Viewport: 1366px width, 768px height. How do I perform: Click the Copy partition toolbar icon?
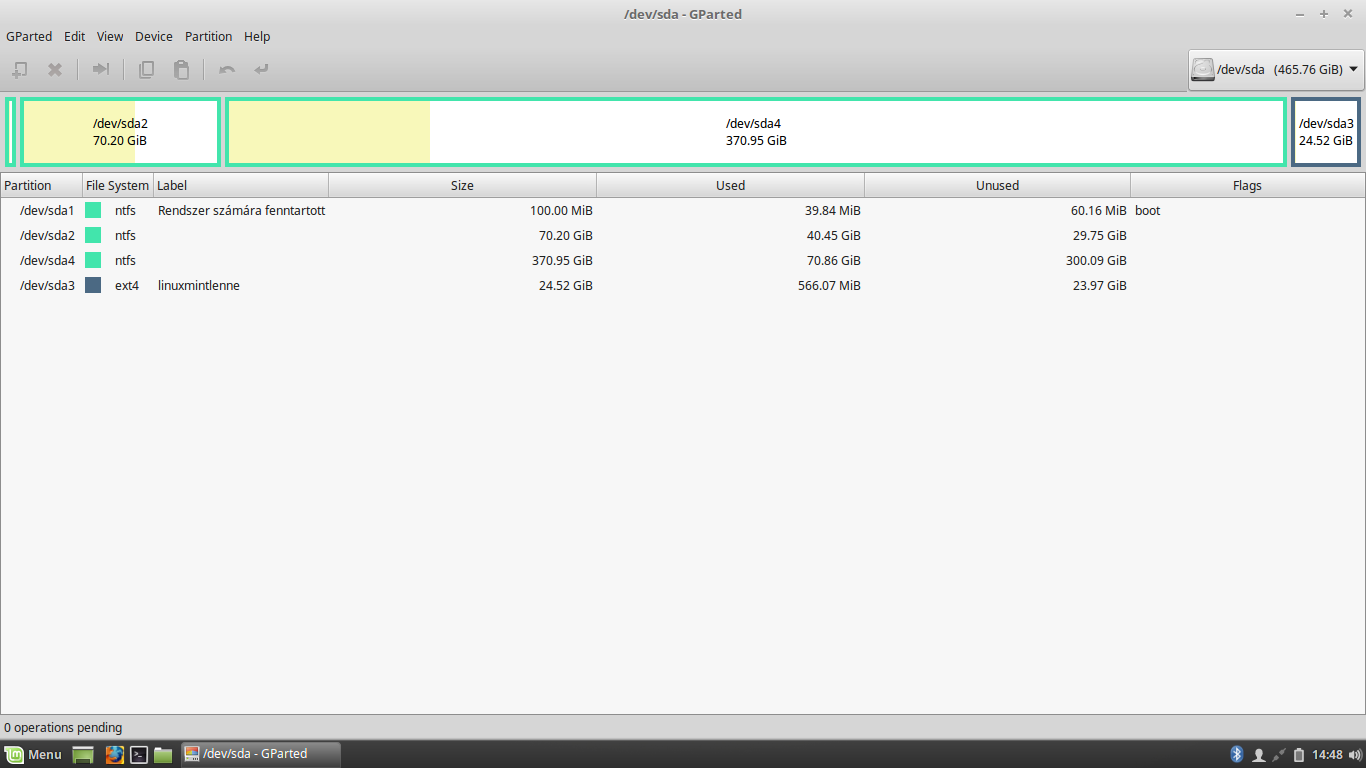click(x=146, y=70)
